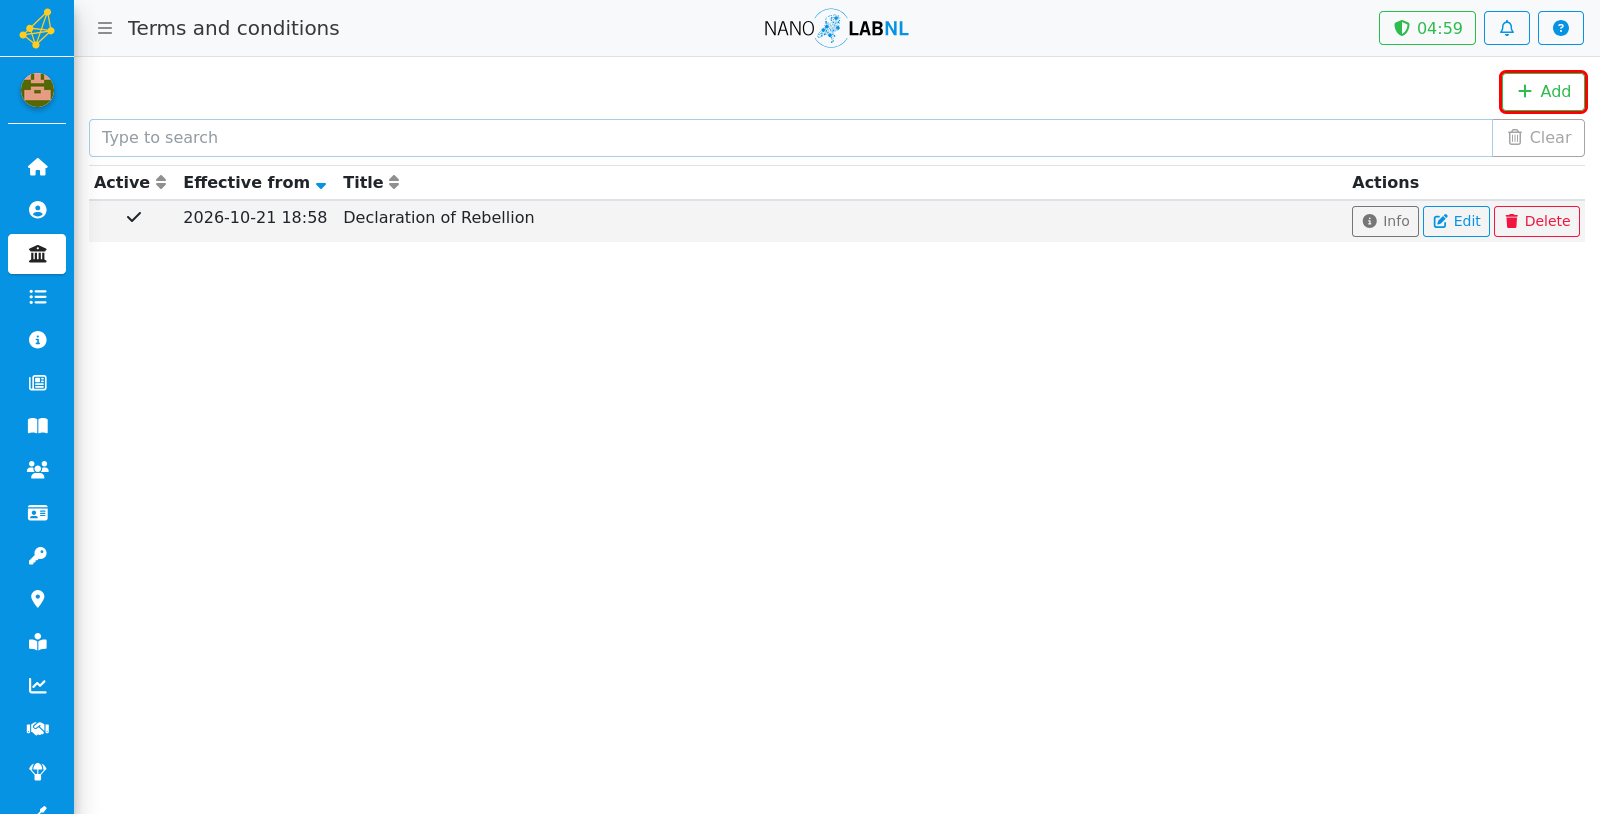
Task: Delete Declaration of Rebellion terms
Action: (x=1537, y=221)
